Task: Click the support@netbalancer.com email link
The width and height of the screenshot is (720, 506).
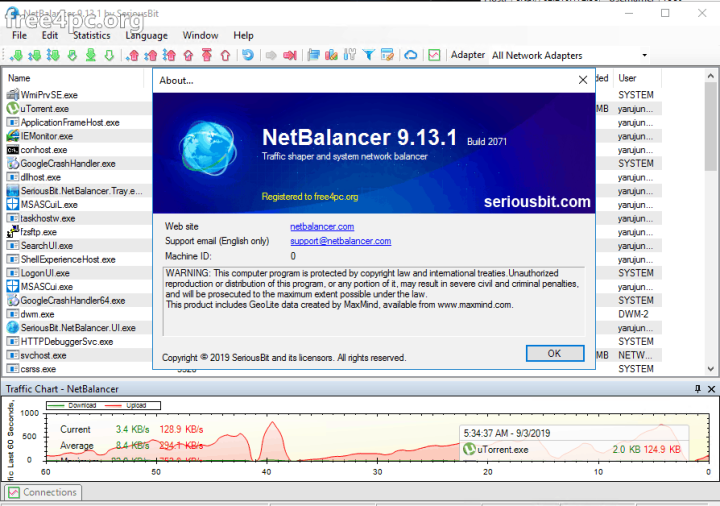Action: (x=340, y=241)
